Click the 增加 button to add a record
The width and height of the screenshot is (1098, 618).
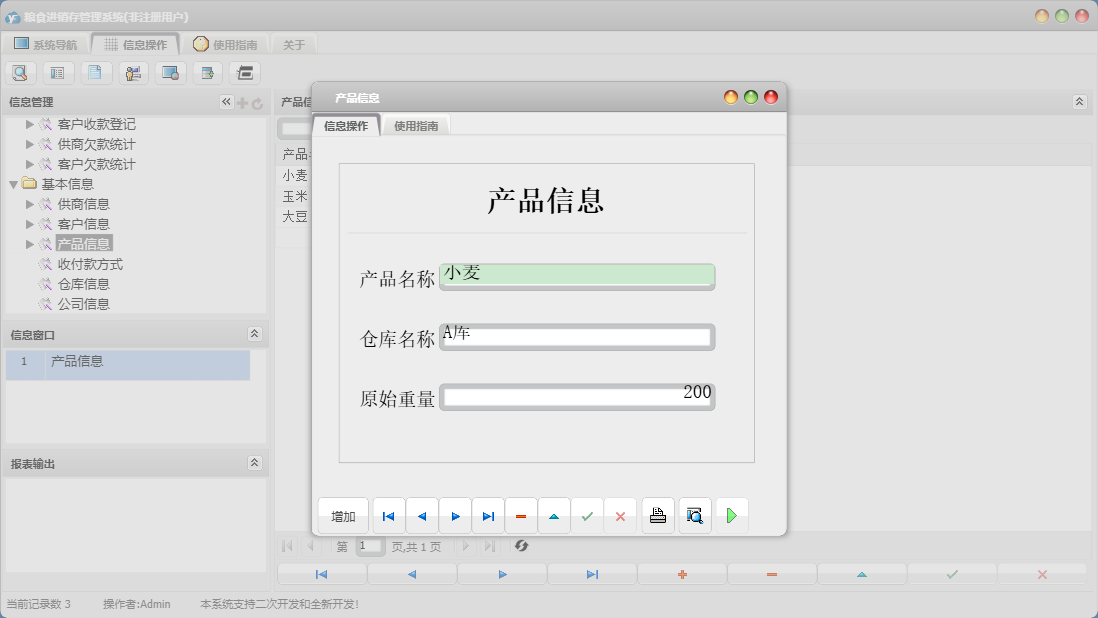click(342, 515)
